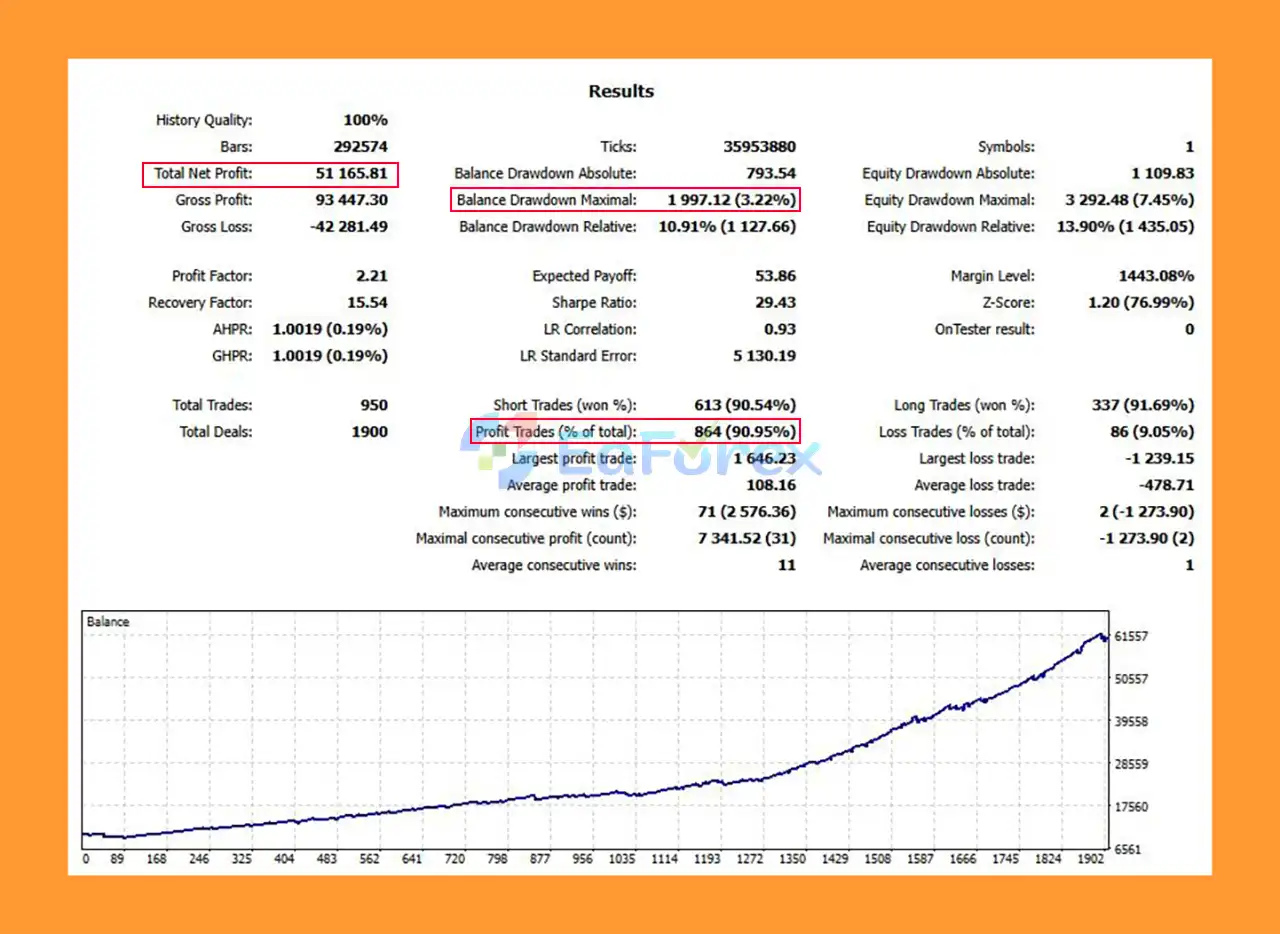Select the Profit Trades value 864 (90.95%)

[x=745, y=432]
